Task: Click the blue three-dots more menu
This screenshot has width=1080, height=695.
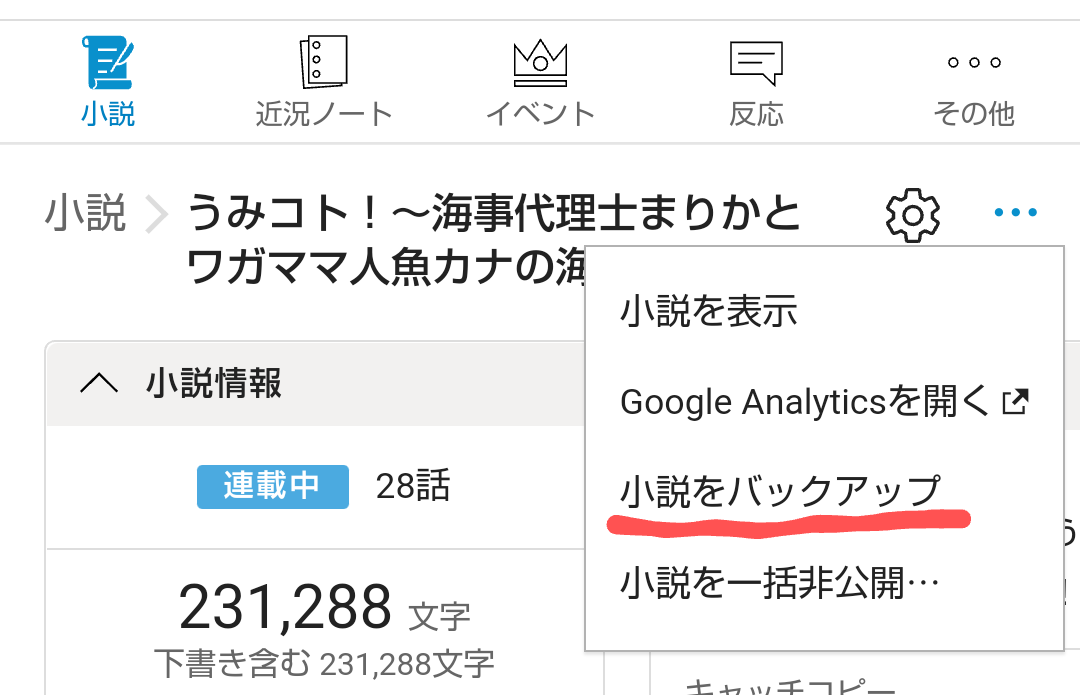Action: tap(1016, 213)
